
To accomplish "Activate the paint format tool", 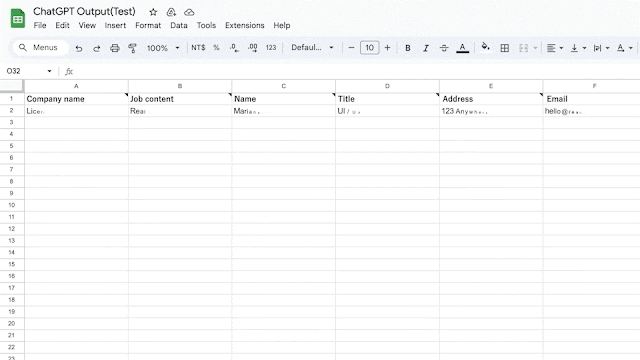I will 132,48.
